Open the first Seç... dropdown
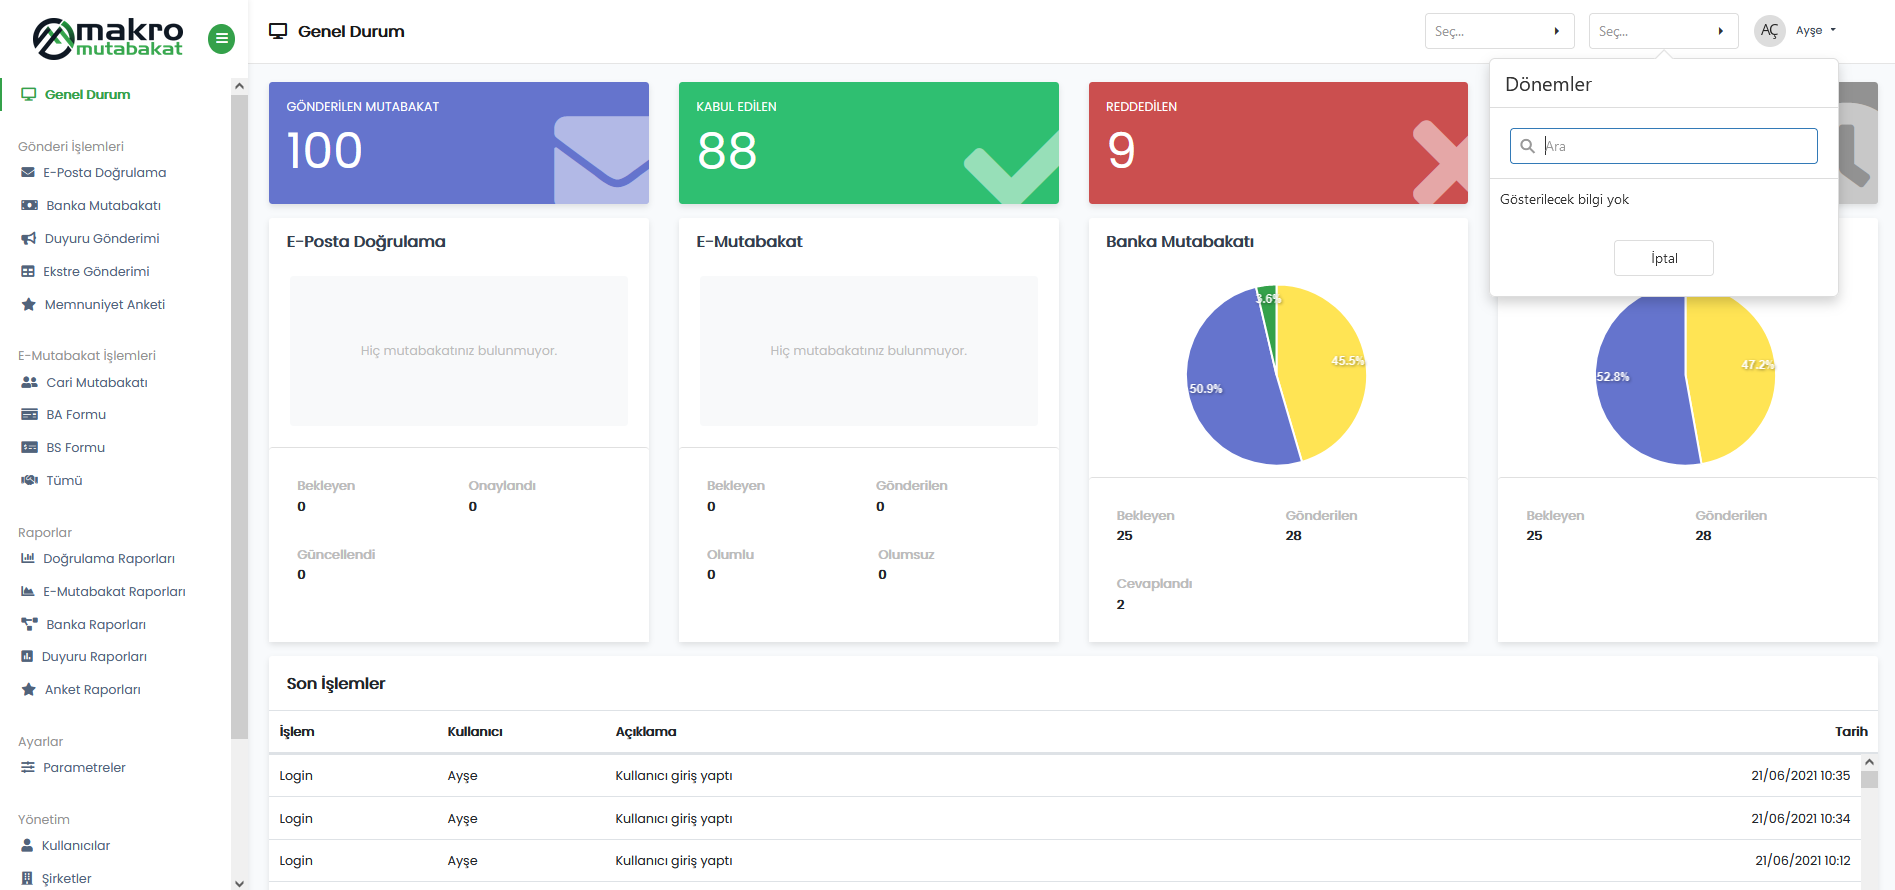Screen dimensions: 1895x890 (1498, 31)
